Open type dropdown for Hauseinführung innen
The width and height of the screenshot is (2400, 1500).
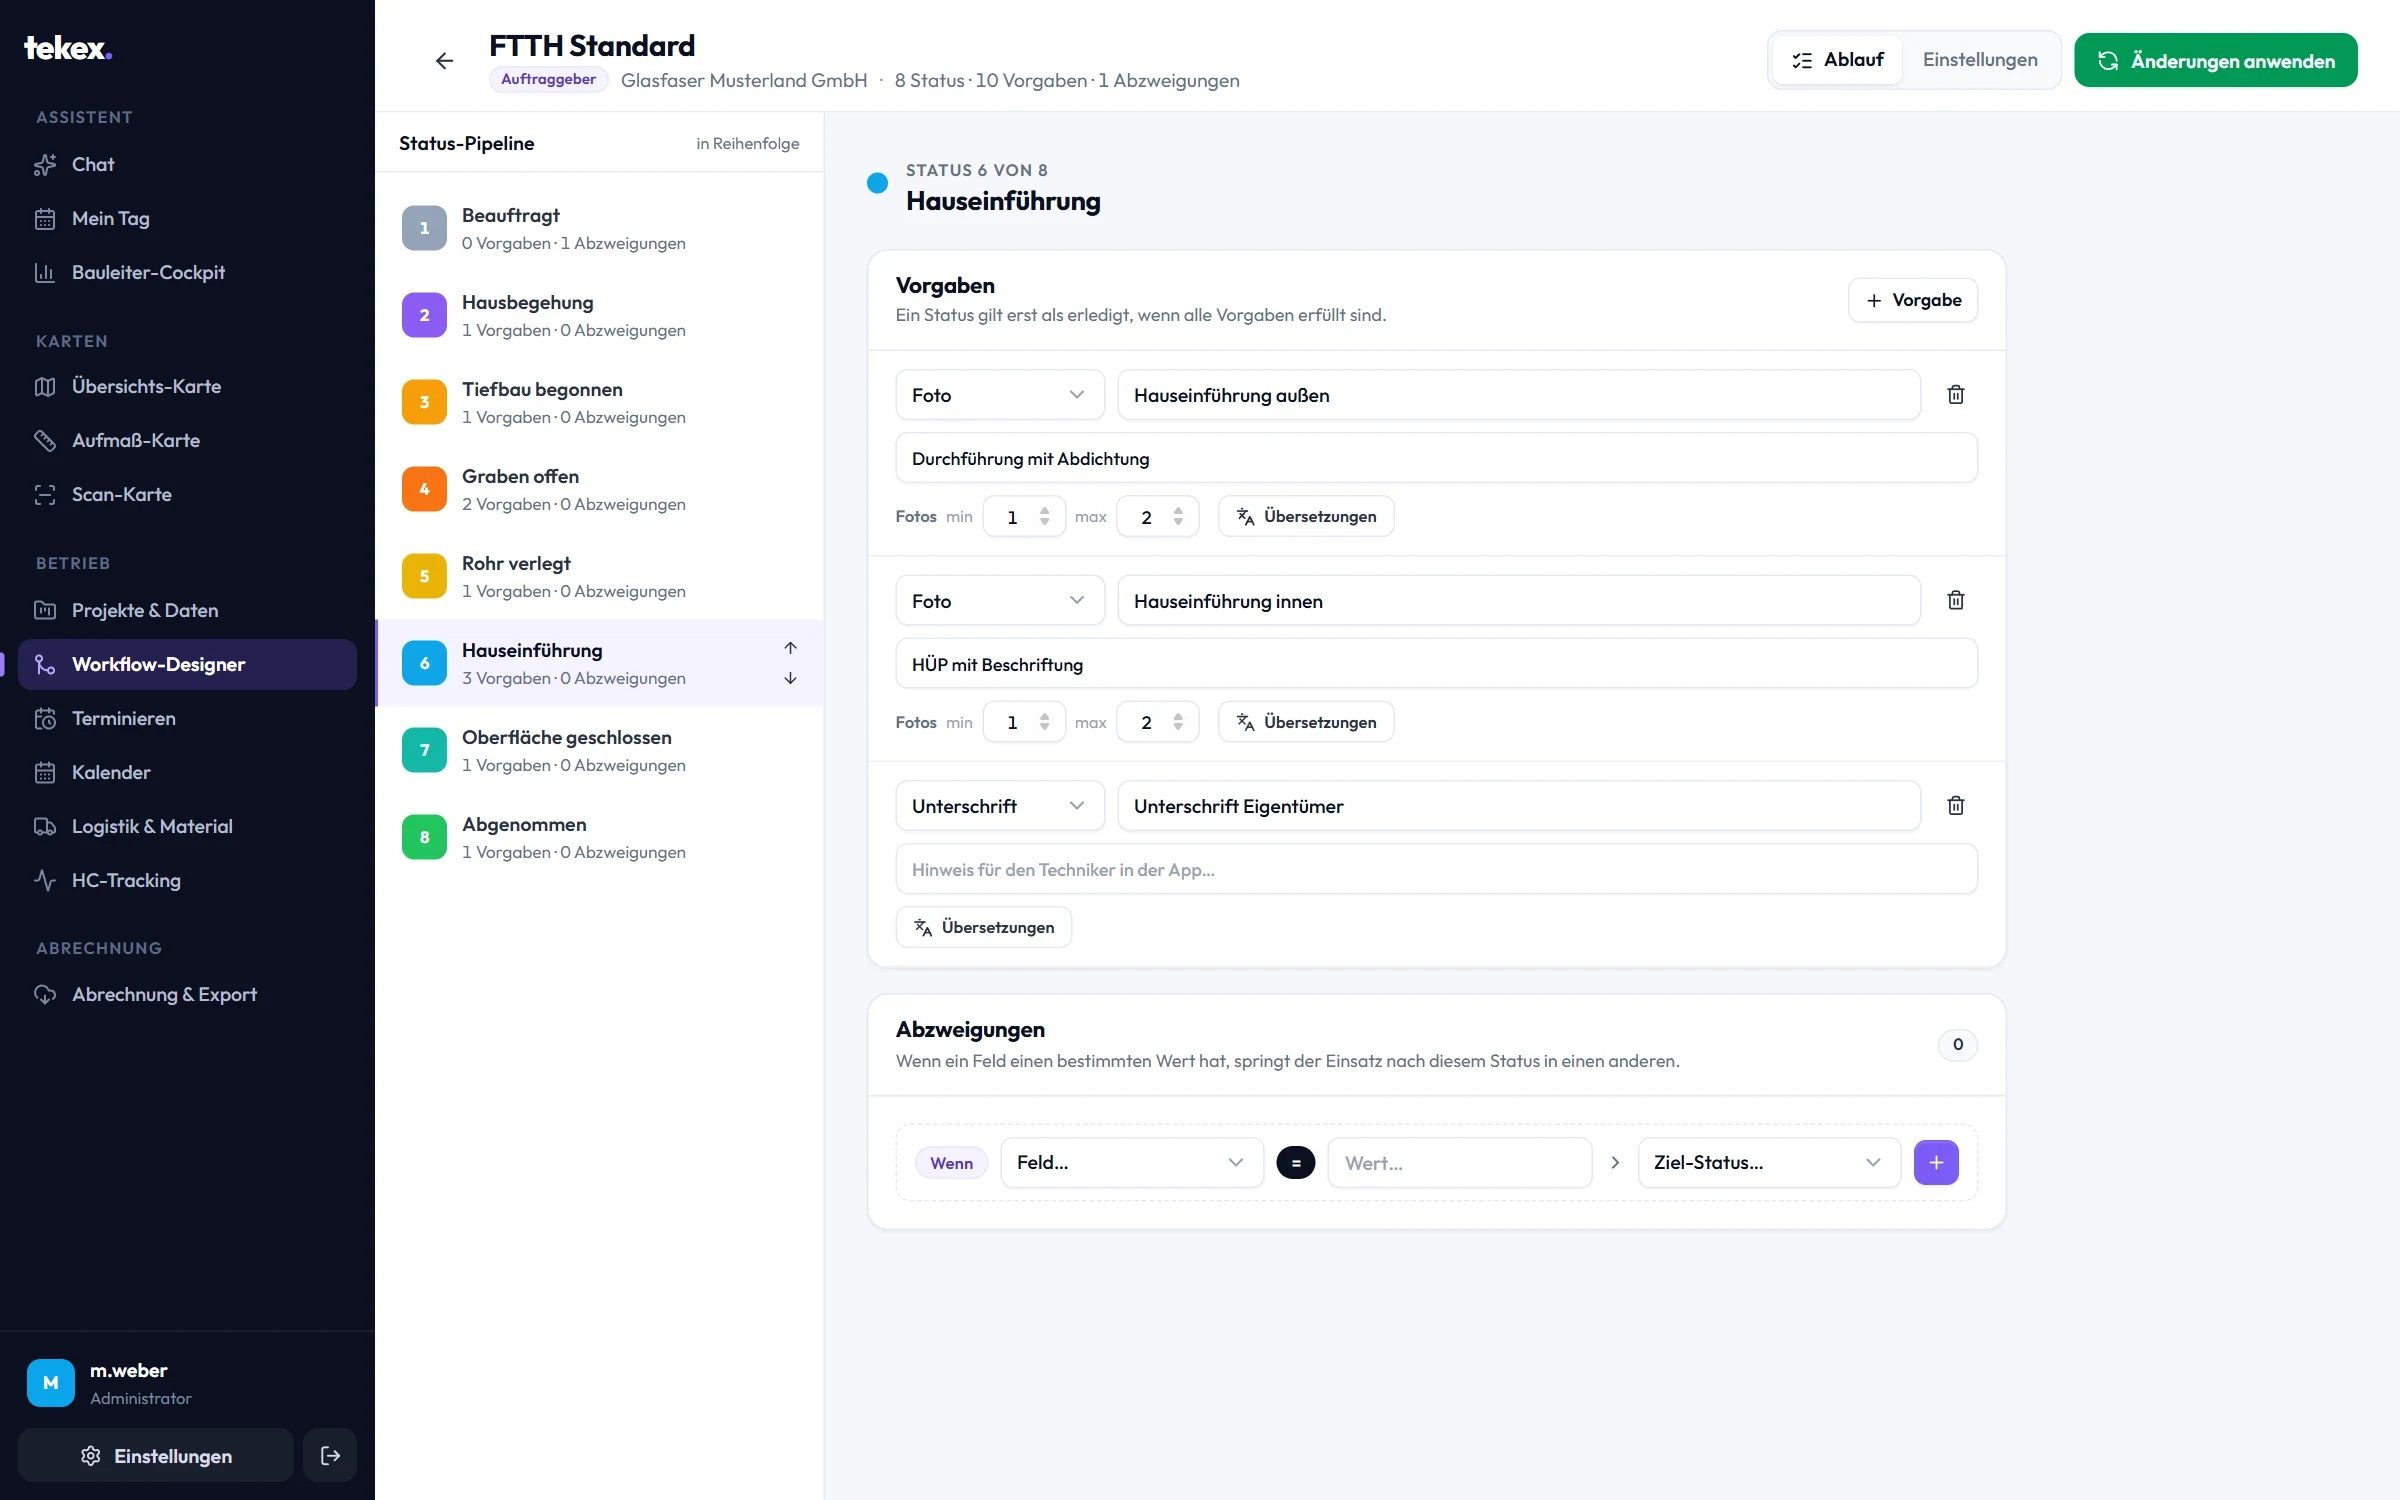coord(999,600)
